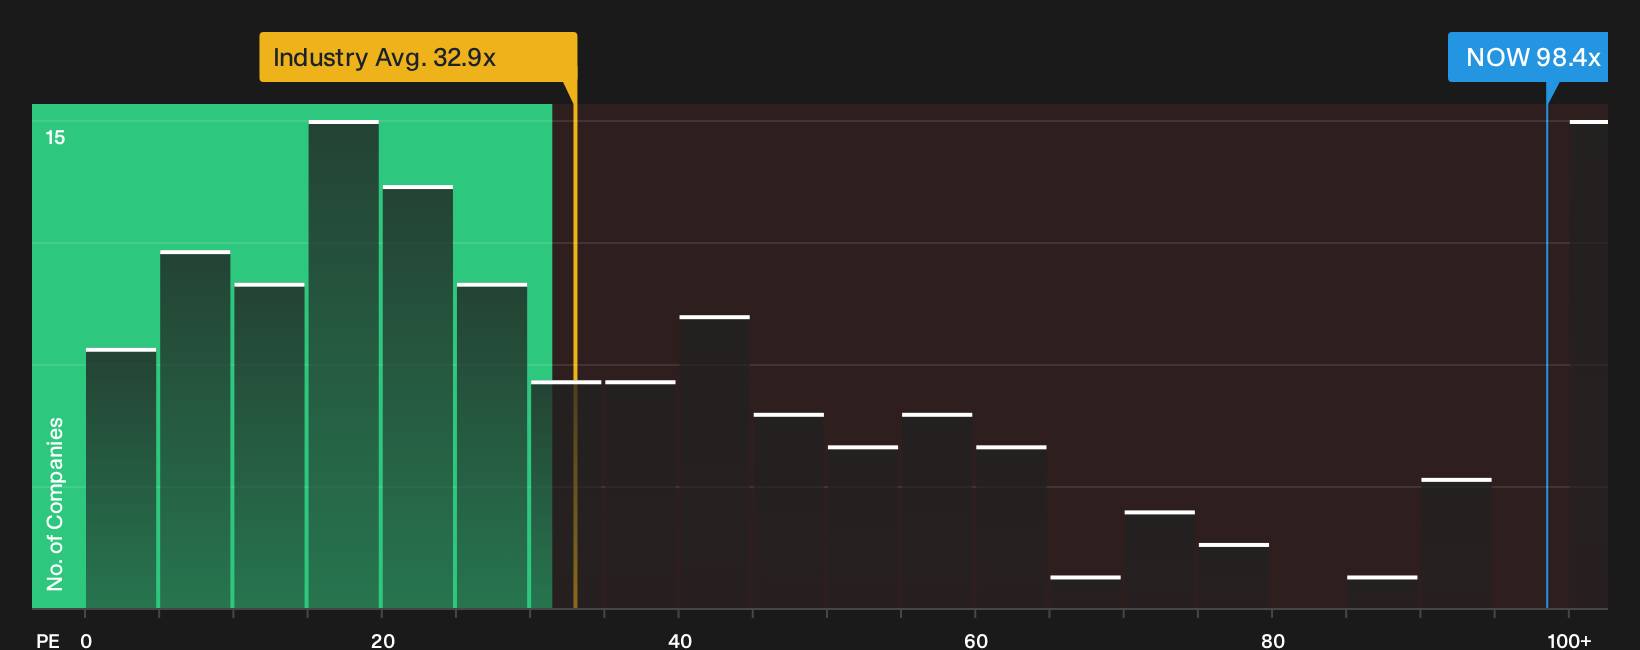The width and height of the screenshot is (1640, 650).
Task: Click the 100+ PE histogram bar
Action: (1589, 364)
